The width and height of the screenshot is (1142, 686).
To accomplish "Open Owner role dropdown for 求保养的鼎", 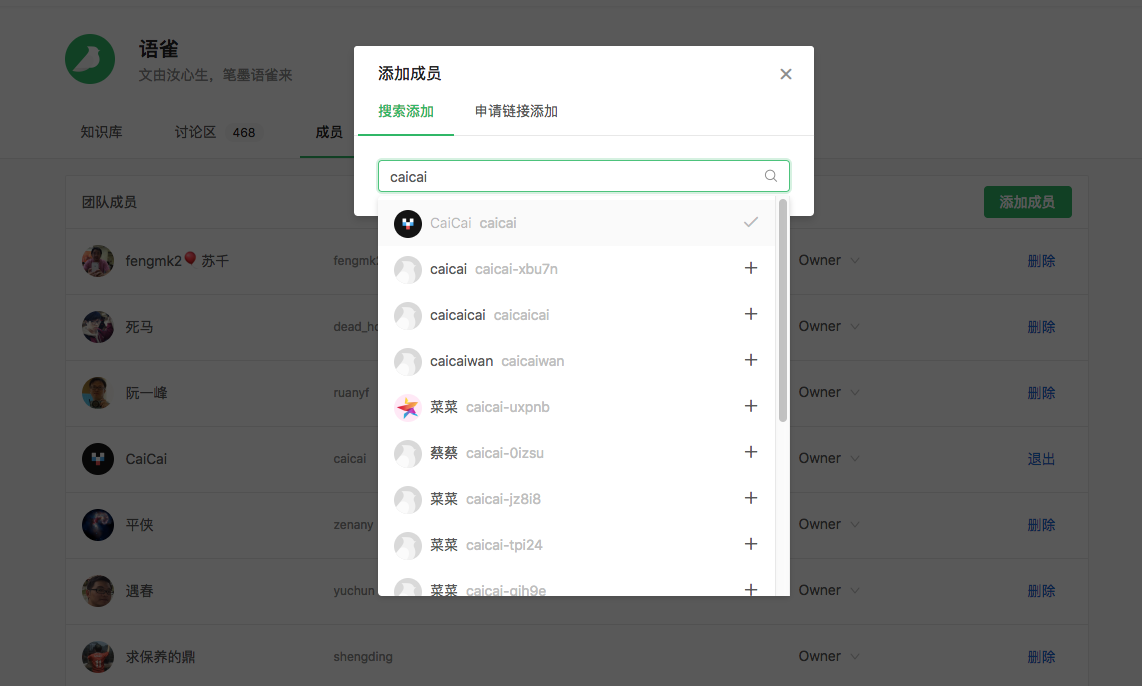I will point(829,657).
